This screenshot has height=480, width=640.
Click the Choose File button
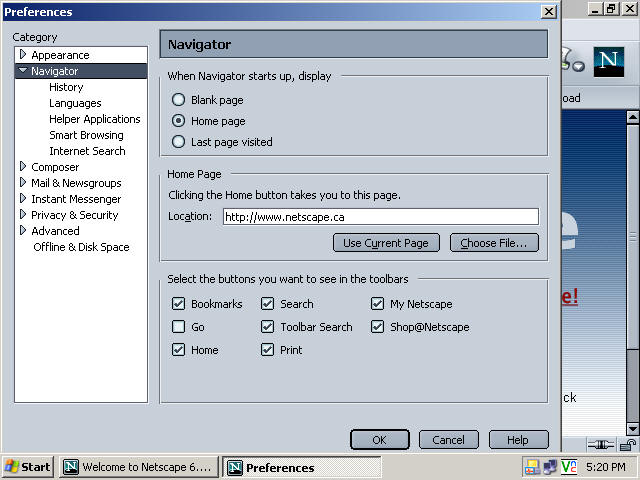pos(494,243)
